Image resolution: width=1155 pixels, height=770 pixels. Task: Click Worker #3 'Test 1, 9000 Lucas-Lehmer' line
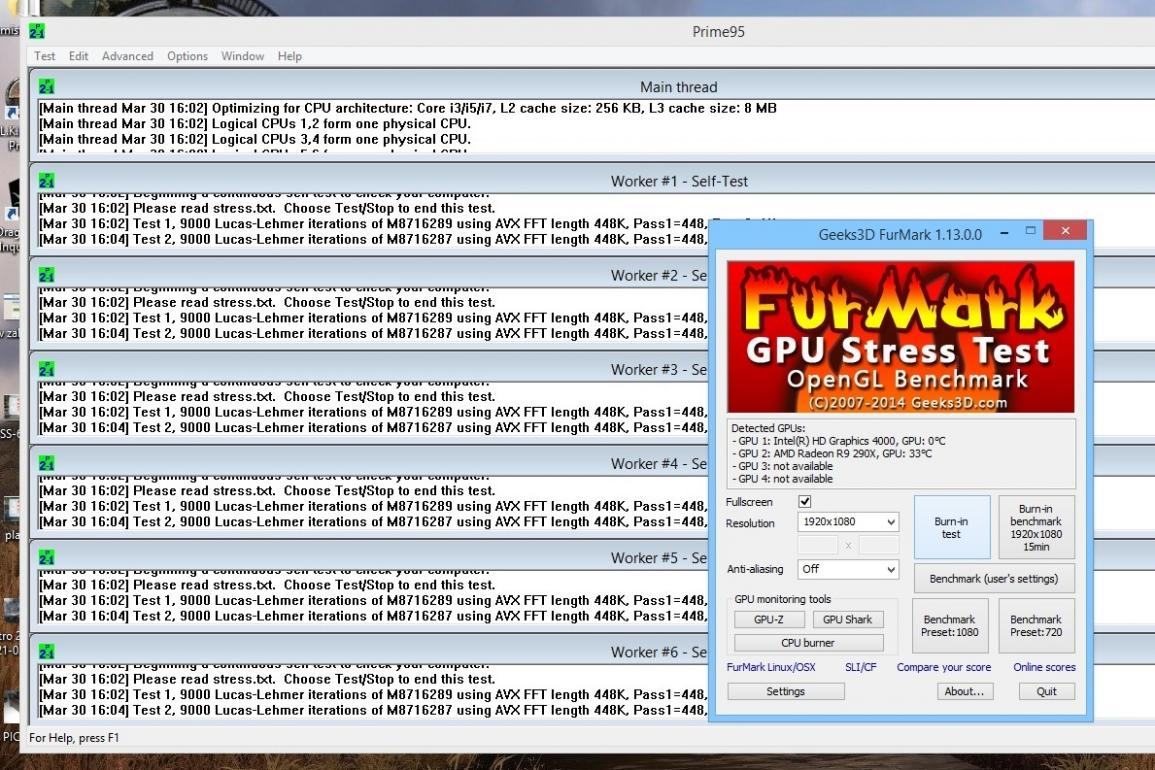[x=373, y=413]
